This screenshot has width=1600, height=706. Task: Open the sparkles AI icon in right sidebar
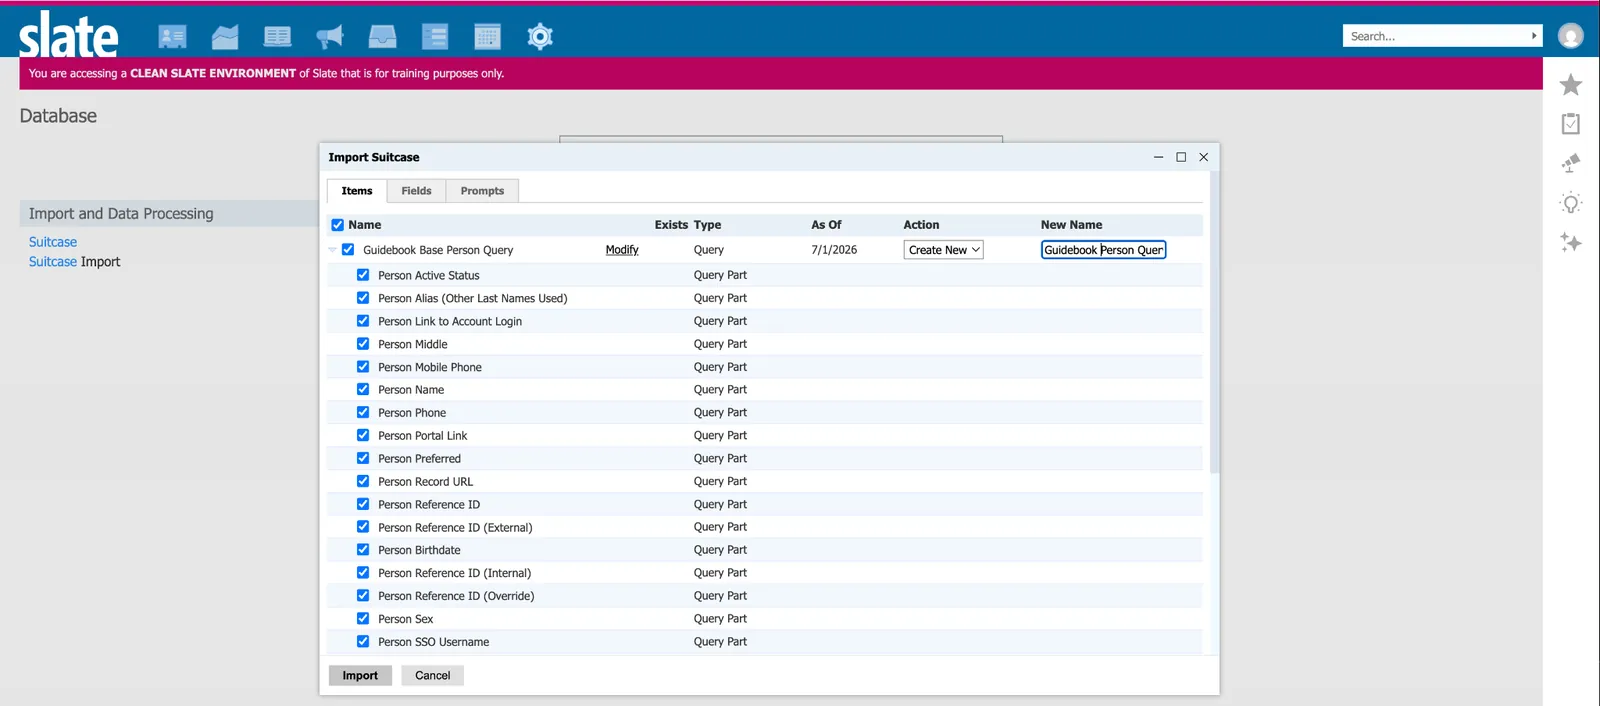point(1571,242)
